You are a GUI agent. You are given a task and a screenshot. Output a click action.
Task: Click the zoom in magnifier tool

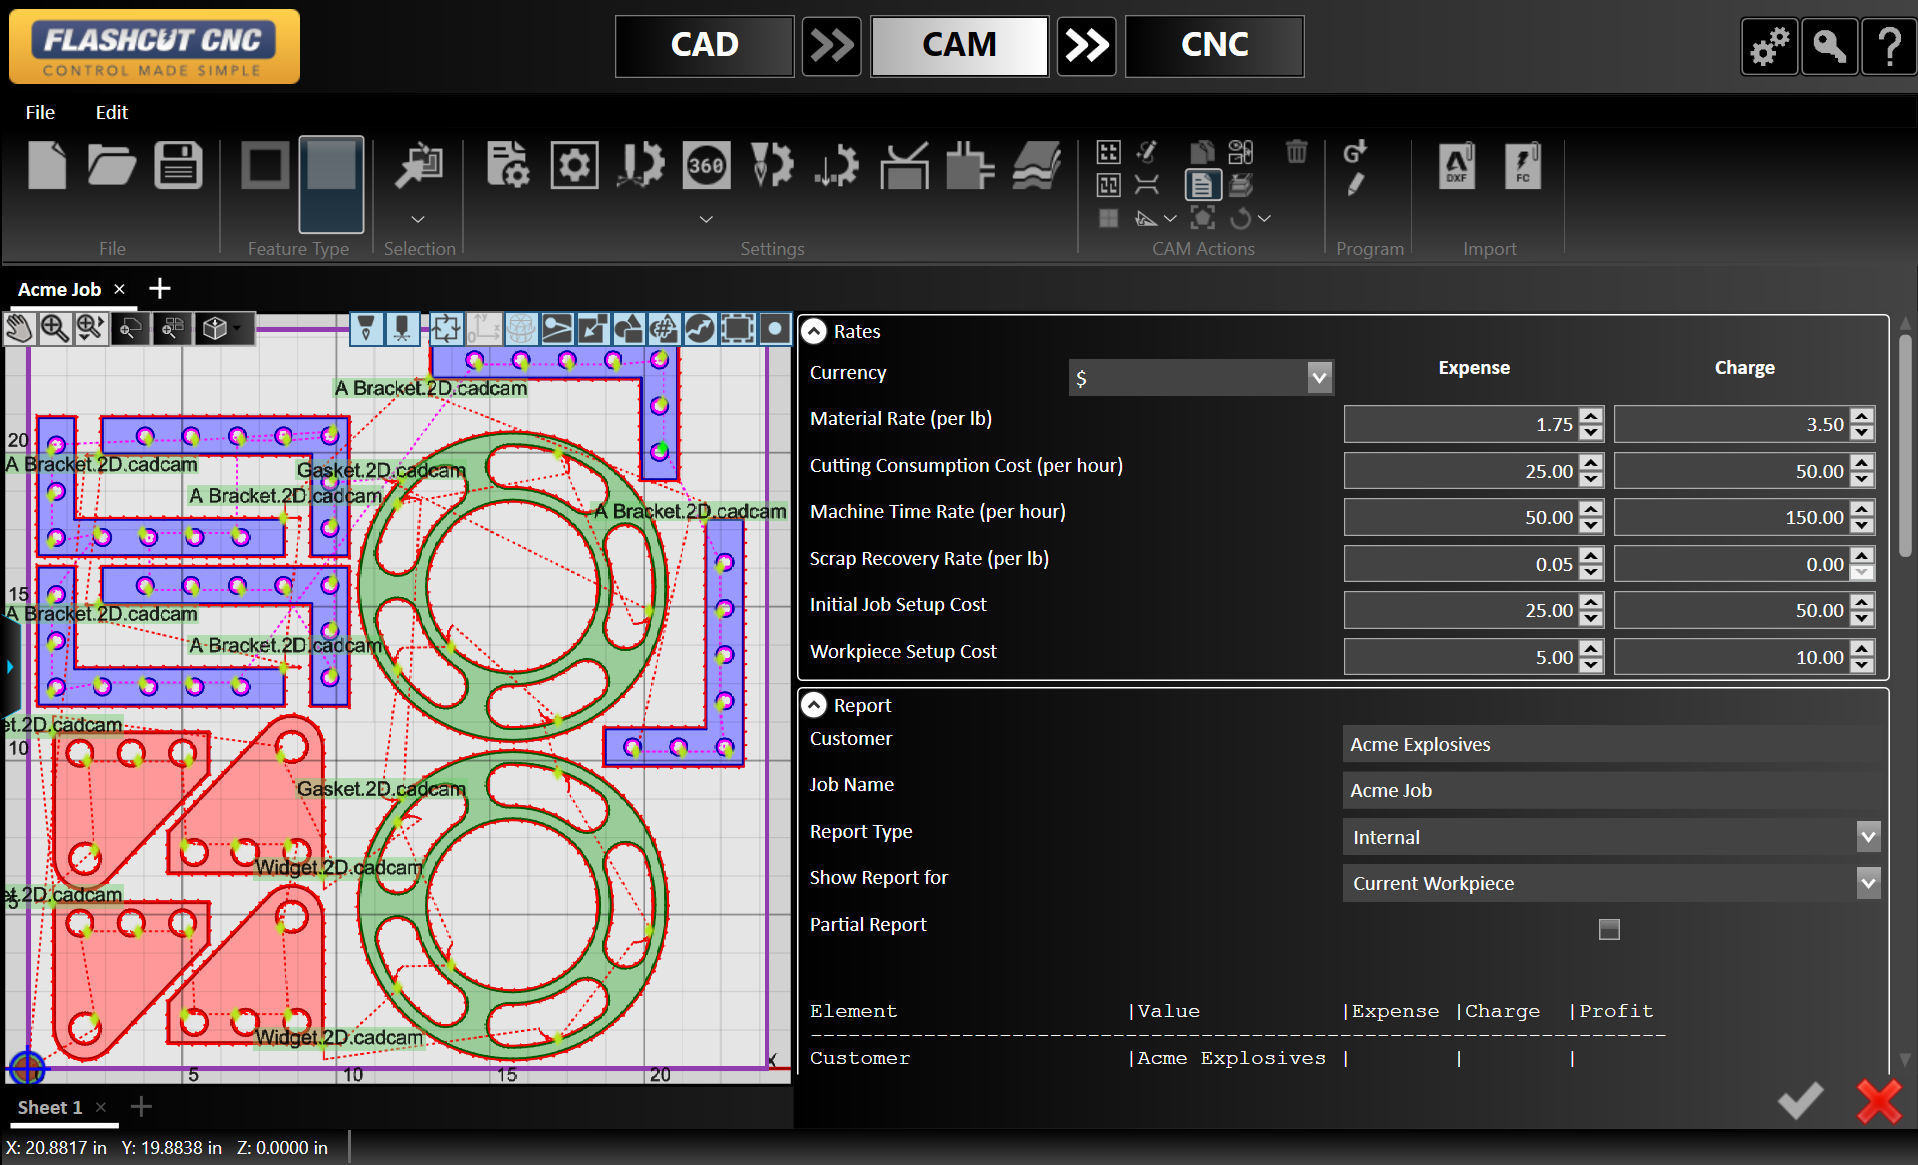point(54,328)
